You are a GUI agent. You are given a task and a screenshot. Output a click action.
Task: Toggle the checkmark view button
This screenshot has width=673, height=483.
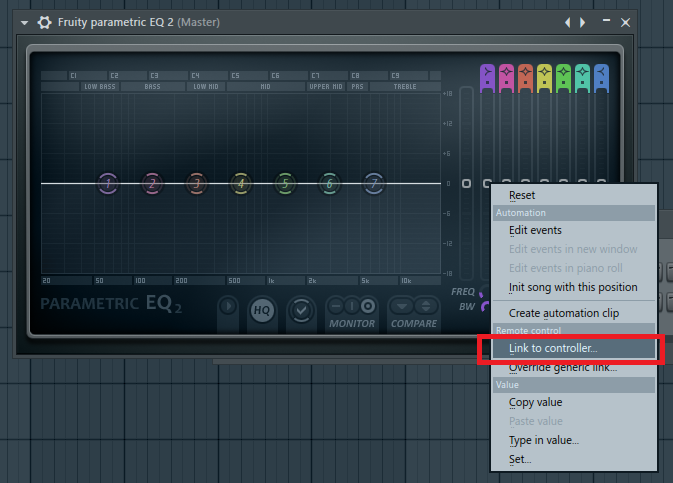pos(301,310)
